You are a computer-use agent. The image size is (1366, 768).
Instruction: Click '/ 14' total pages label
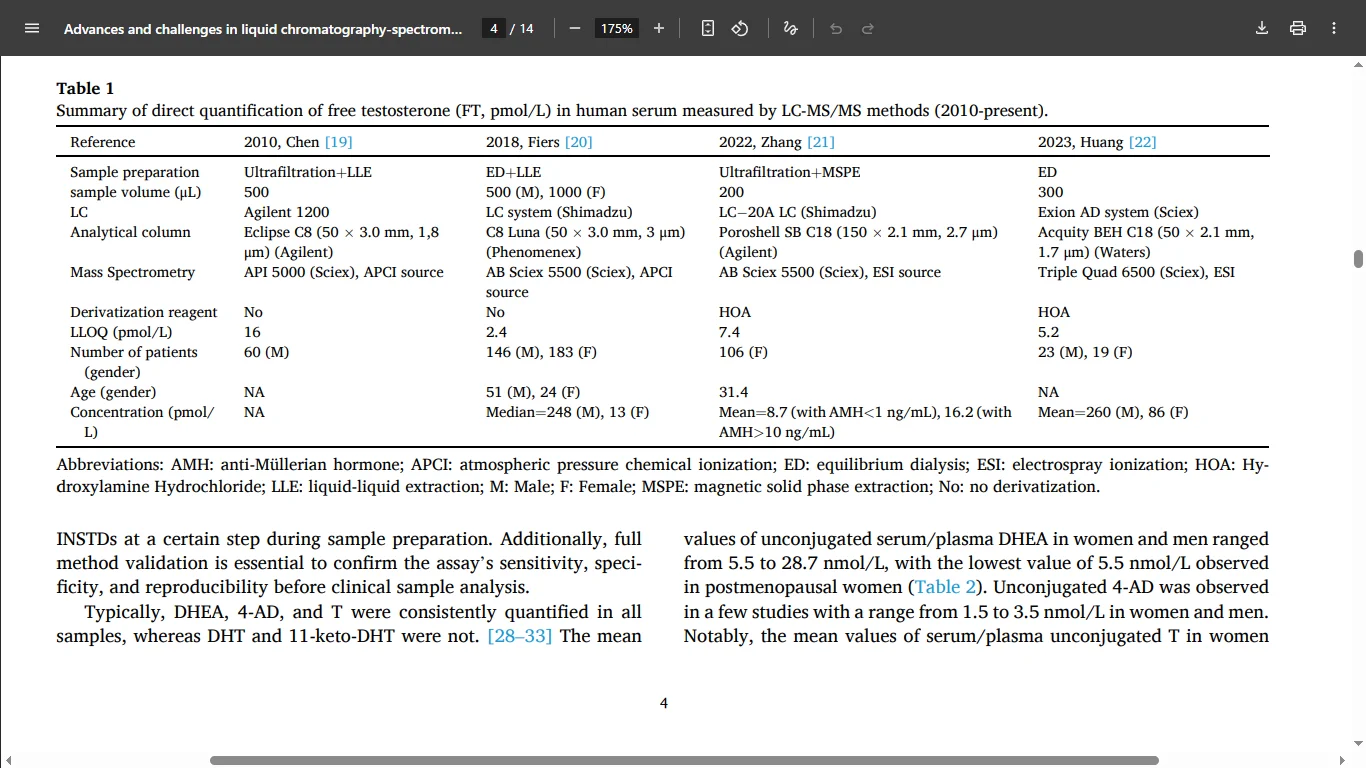pyautogui.click(x=522, y=28)
